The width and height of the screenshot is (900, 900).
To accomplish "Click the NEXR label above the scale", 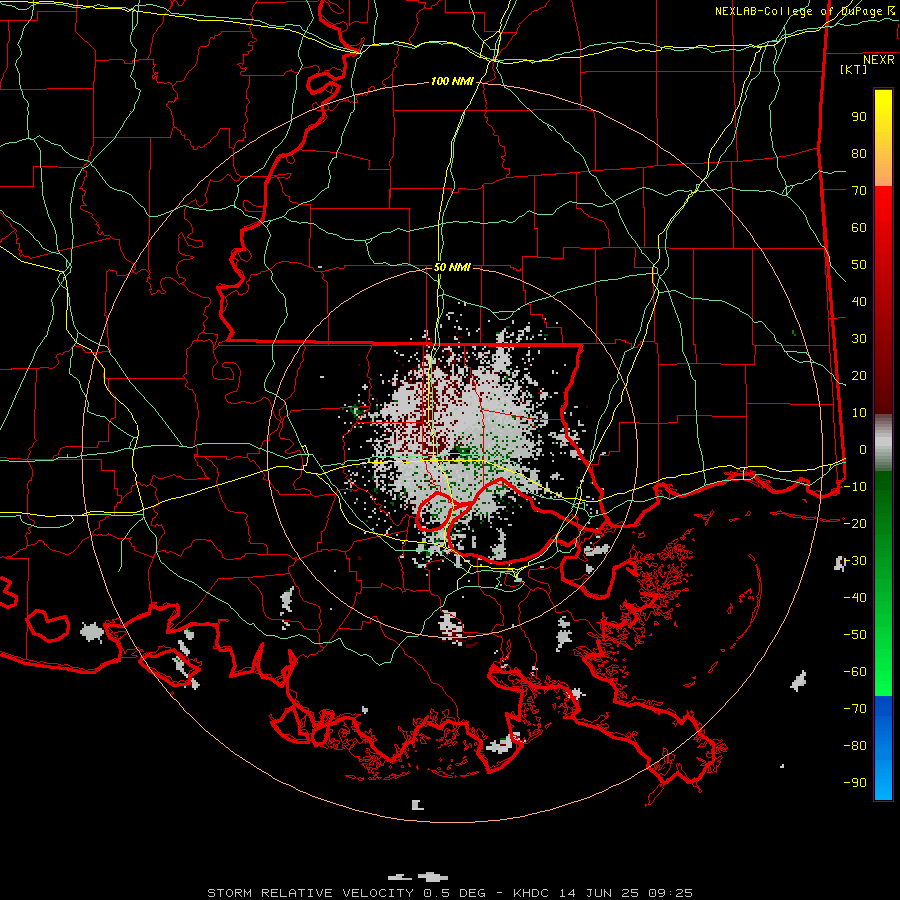I will [879, 60].
